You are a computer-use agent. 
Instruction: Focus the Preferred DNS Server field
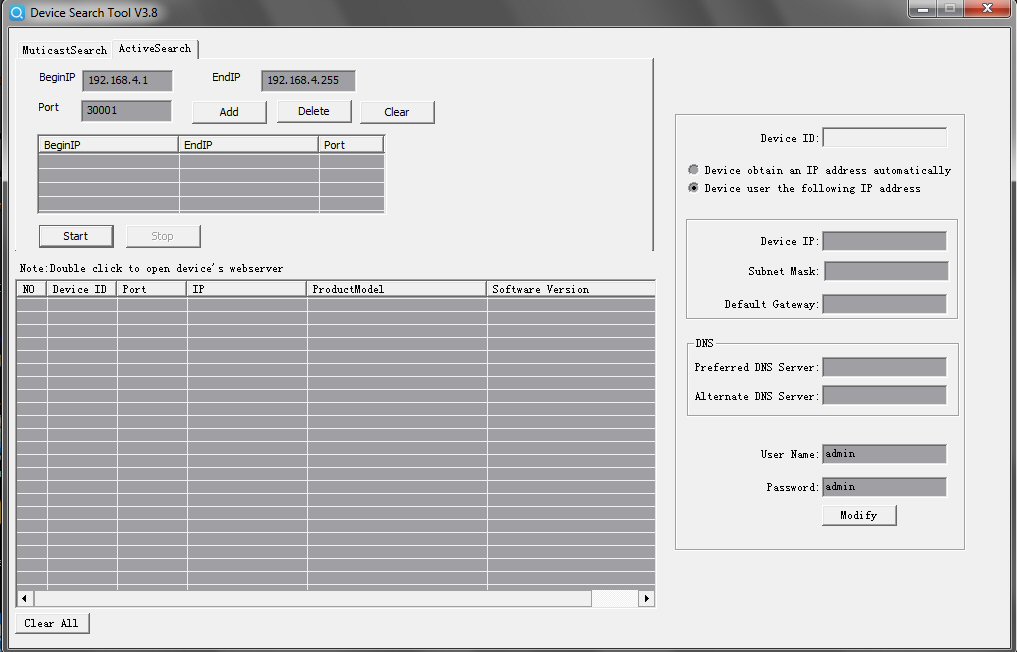[885, 367]
